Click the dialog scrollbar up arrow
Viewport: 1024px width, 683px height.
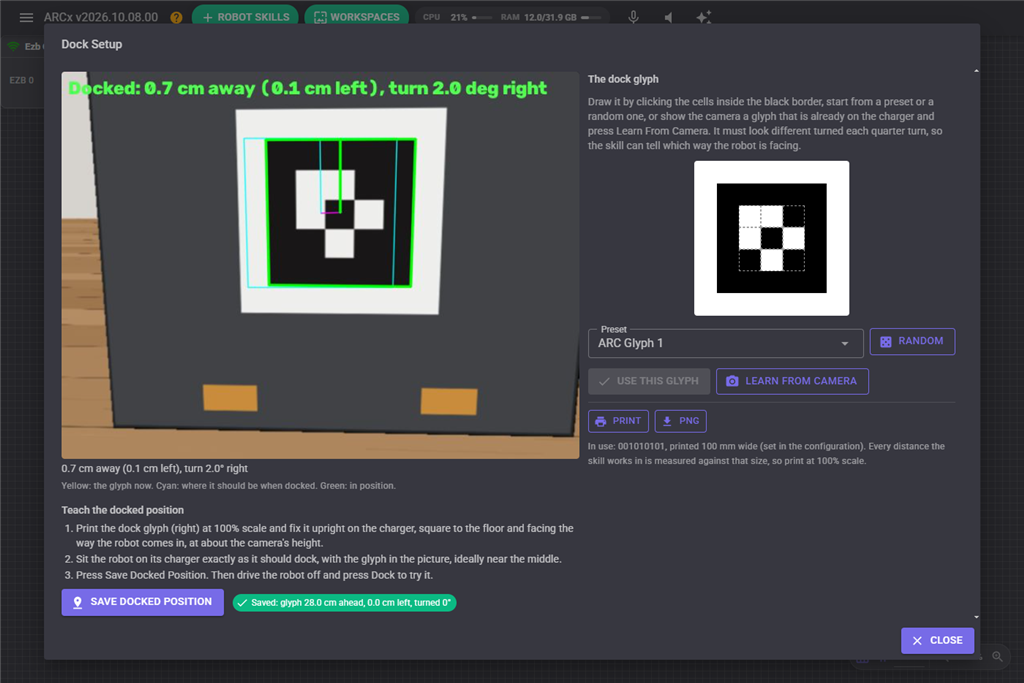[x=976, y=71]
